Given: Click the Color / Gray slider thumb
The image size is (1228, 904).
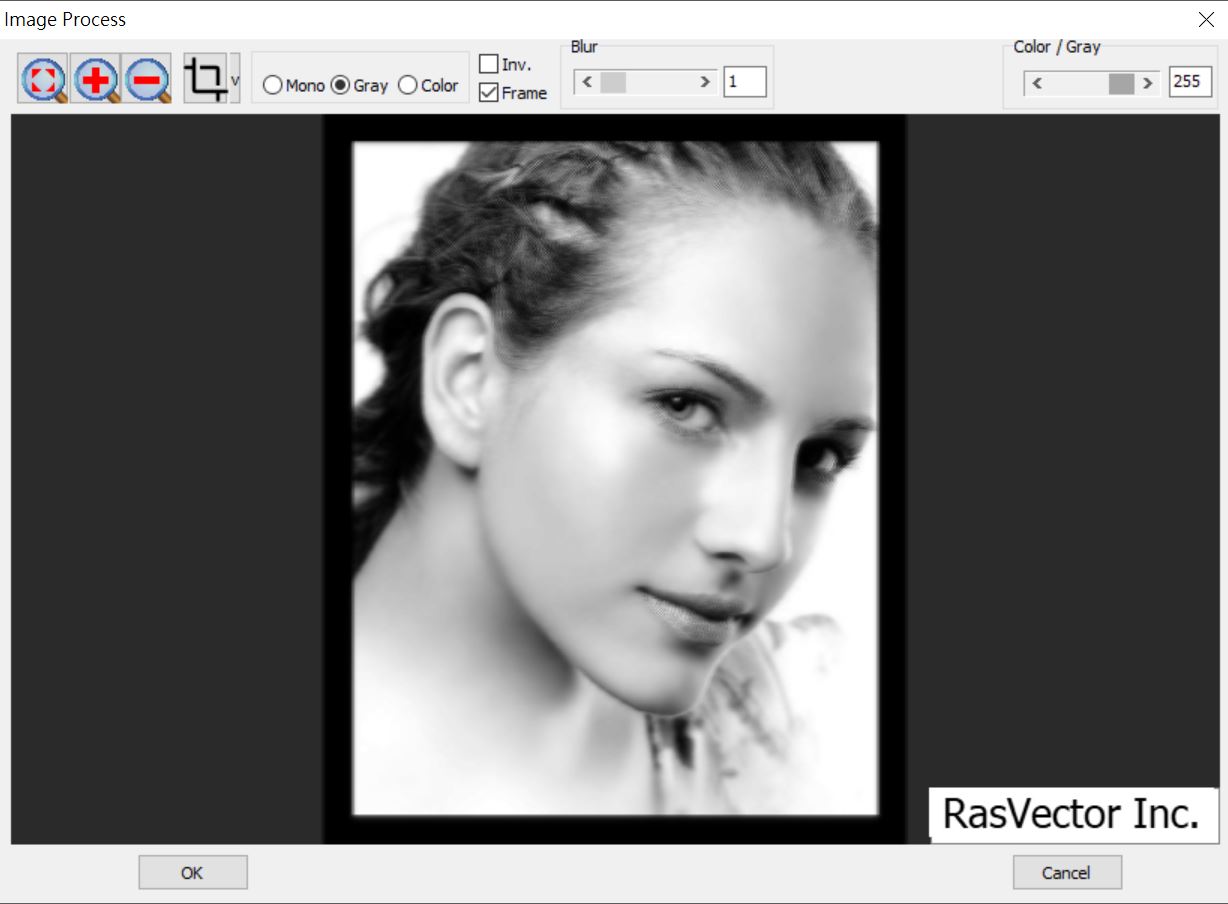Looking at the screenshot, I should (x=1120, y=84).
